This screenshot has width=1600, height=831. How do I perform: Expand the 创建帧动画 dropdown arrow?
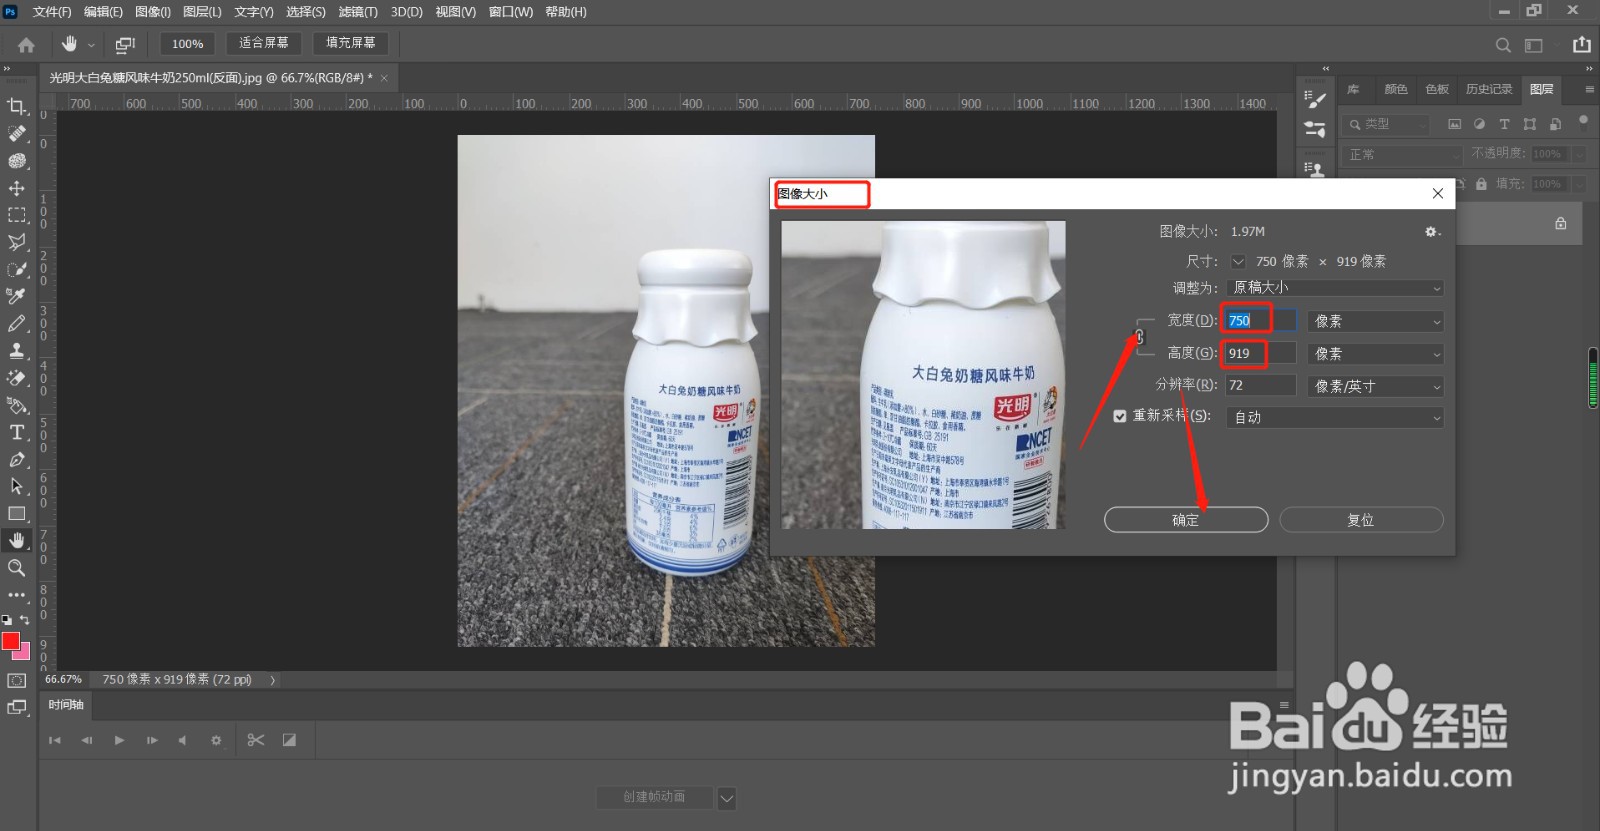(x=727, y=798)
